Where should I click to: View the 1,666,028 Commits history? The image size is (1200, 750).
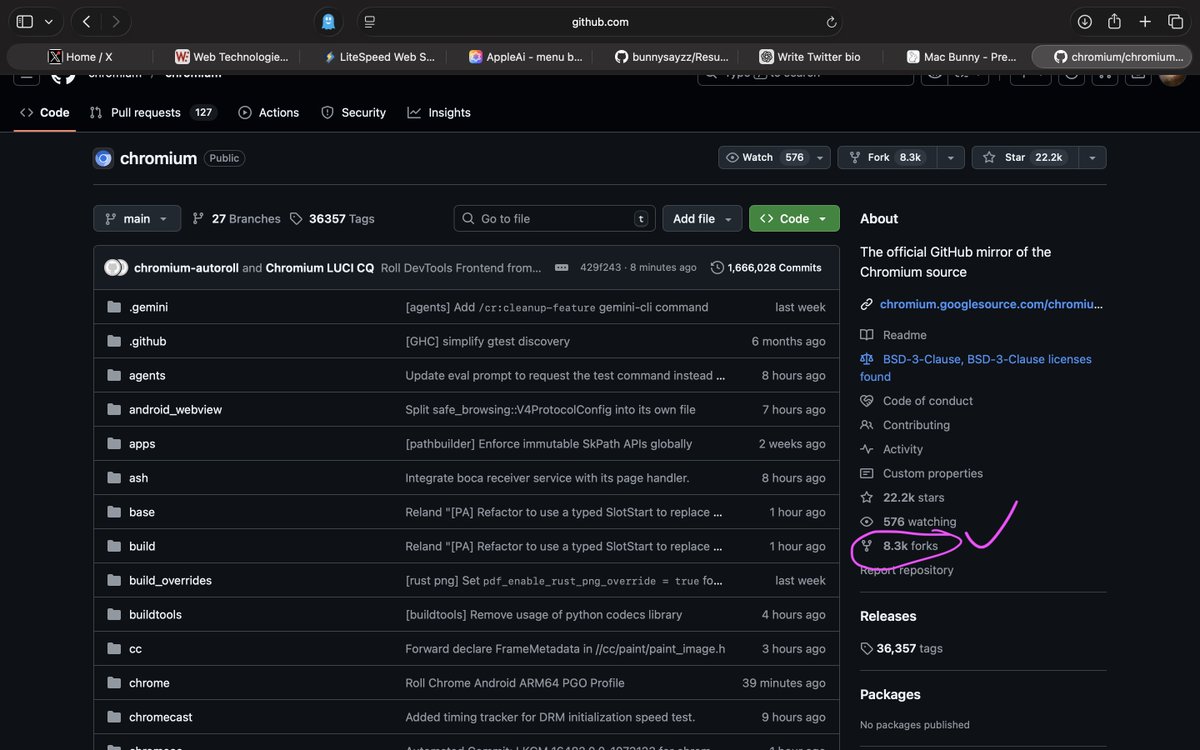point(766,268)
